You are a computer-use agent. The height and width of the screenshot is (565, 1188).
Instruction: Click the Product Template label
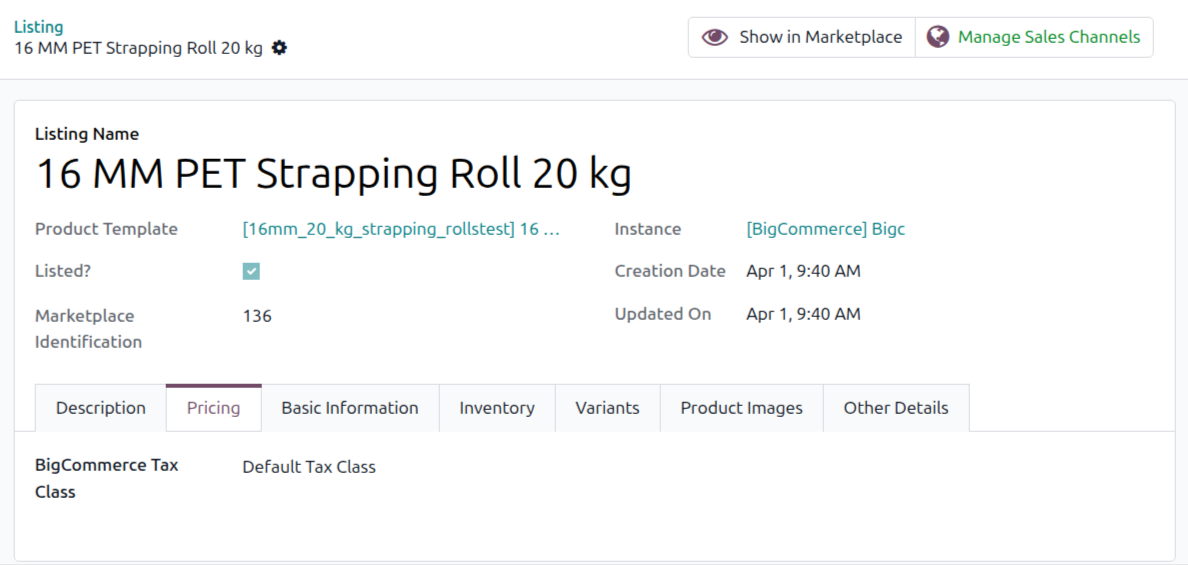click(107, 229)
